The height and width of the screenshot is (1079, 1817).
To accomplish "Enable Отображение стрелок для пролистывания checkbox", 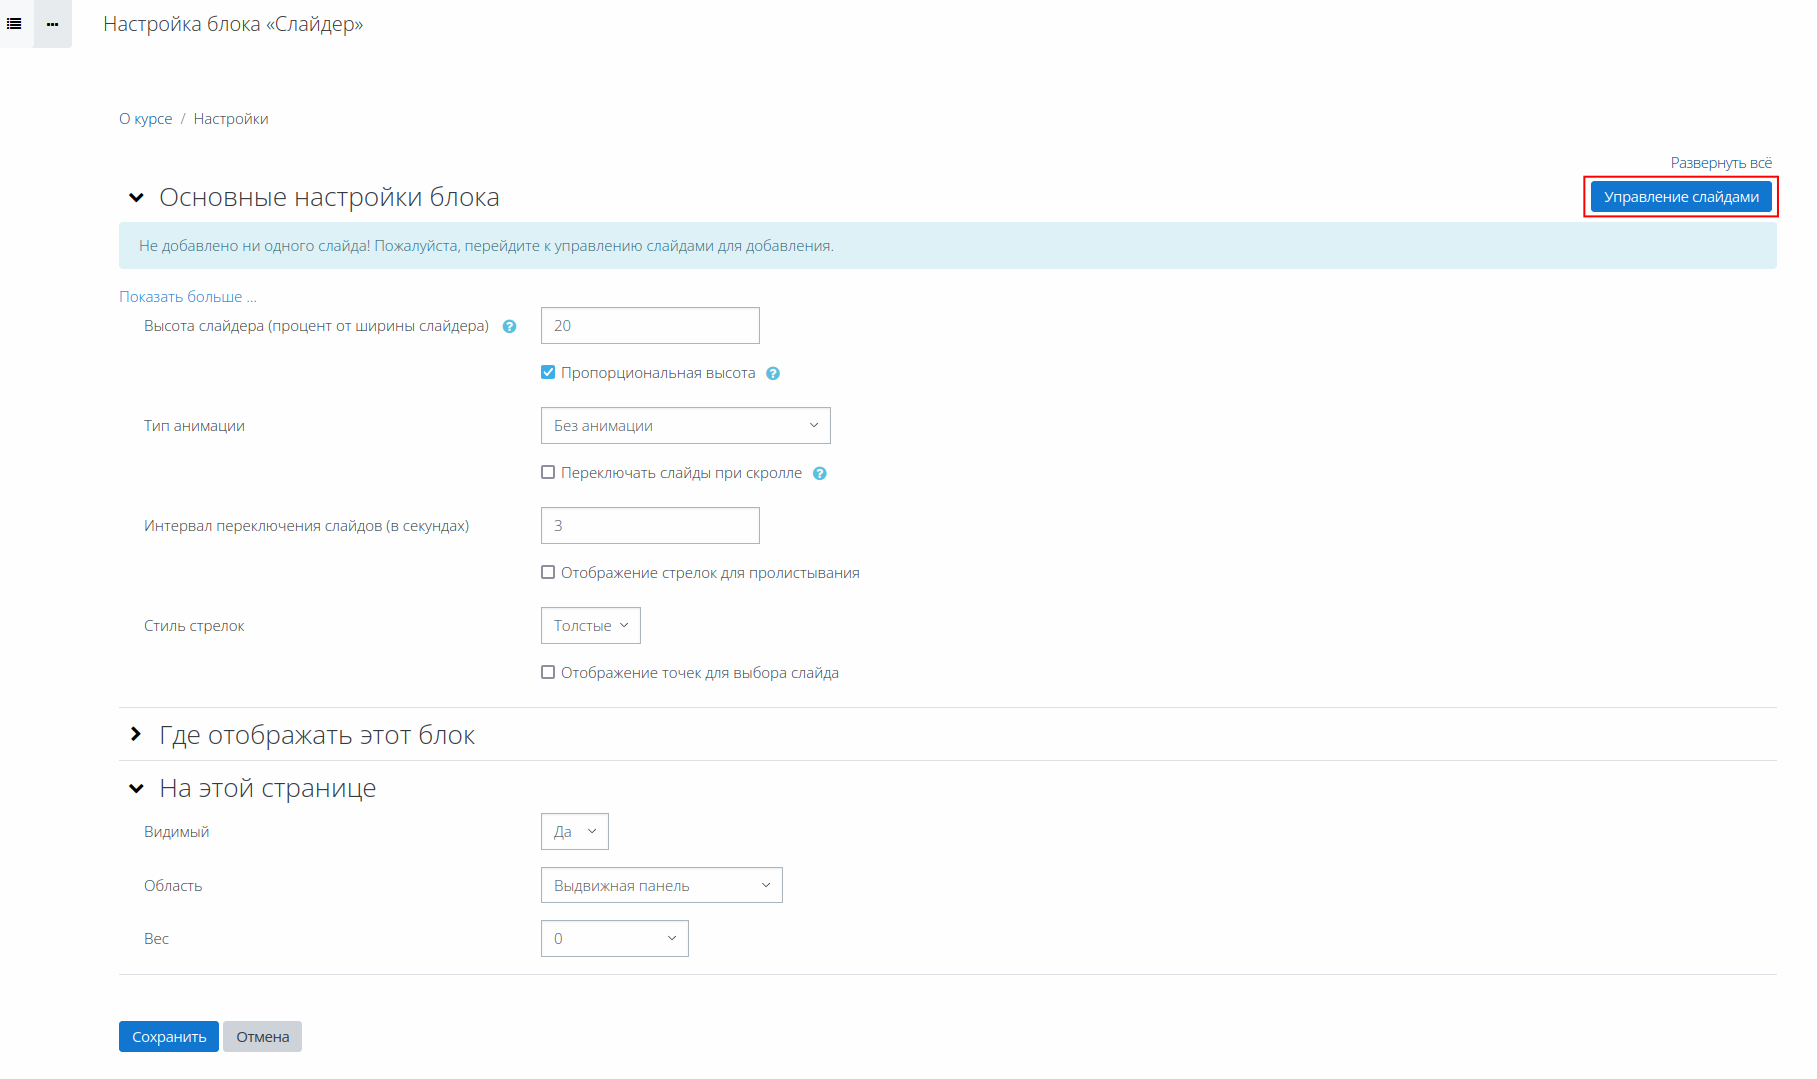I will pyautogui.click(x=548, y=572).
